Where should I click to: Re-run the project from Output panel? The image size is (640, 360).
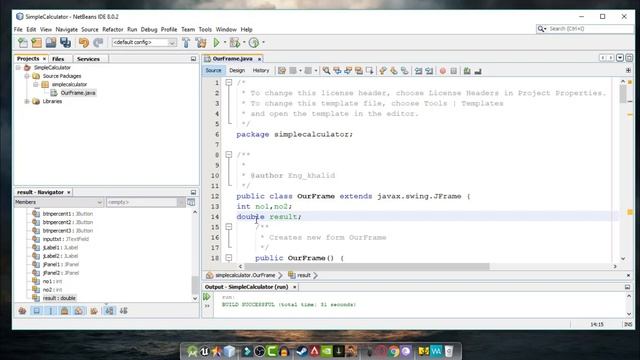(207, 297)
